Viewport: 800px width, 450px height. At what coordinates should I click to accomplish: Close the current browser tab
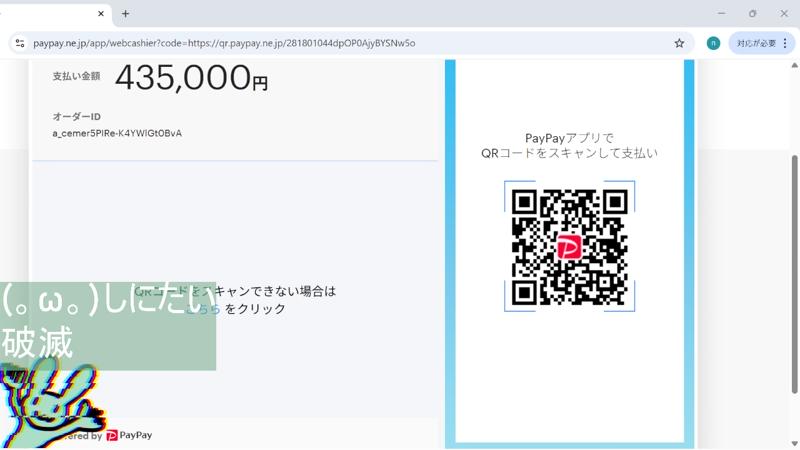pos(101,14)
